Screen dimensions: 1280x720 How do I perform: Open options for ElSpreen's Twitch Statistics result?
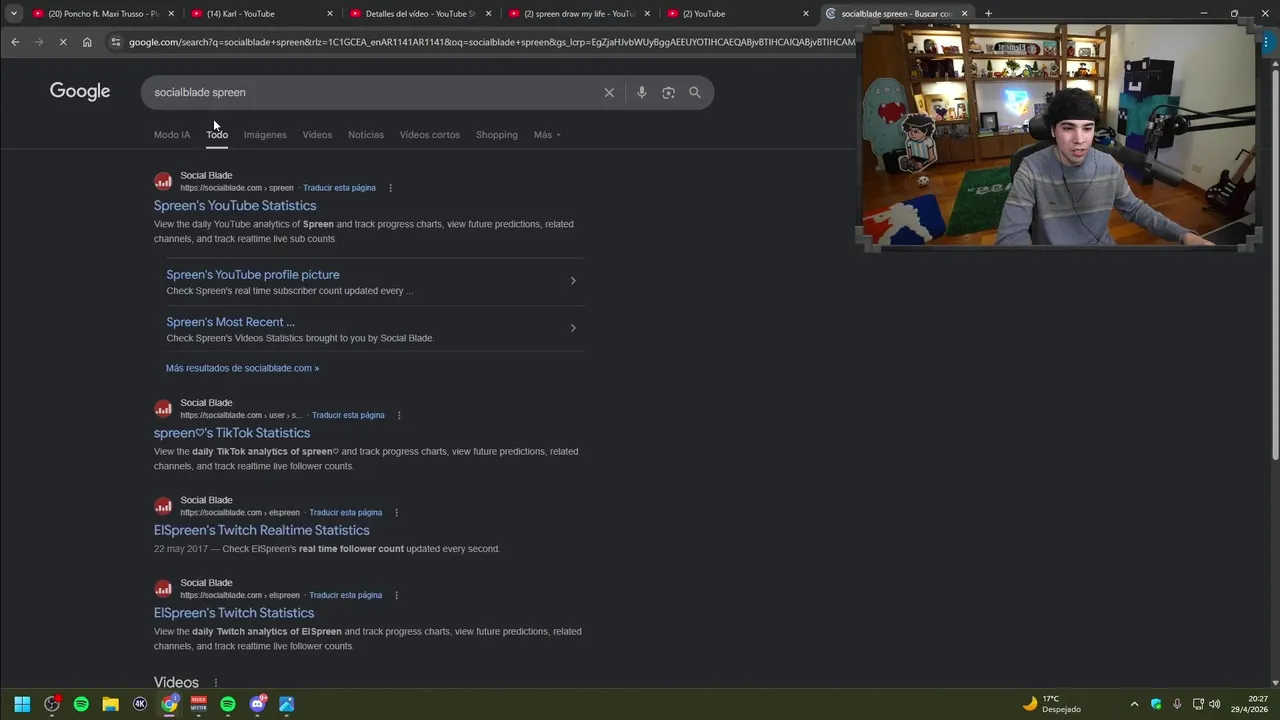(396, 595)
